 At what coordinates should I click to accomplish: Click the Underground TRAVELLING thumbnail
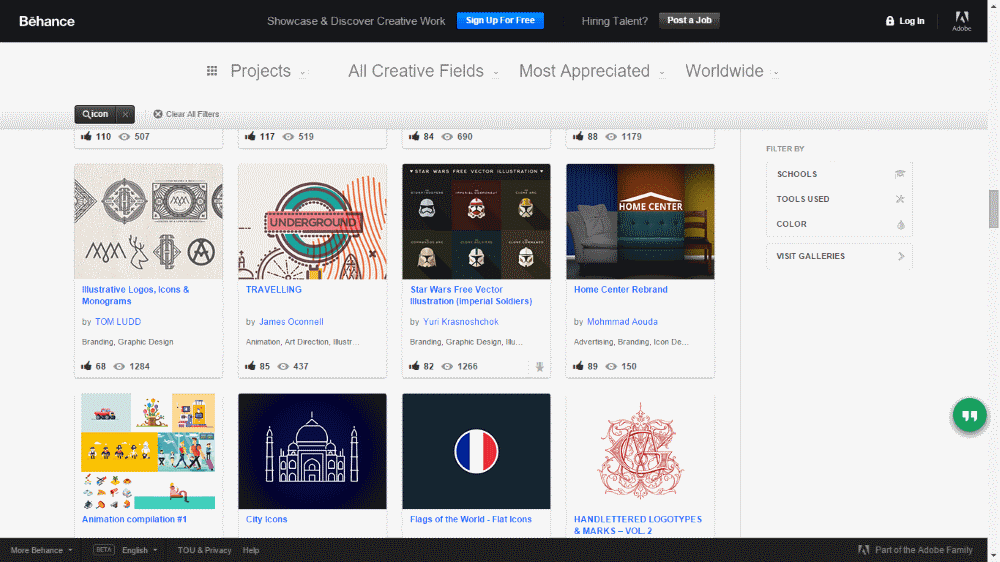[312, 221]
